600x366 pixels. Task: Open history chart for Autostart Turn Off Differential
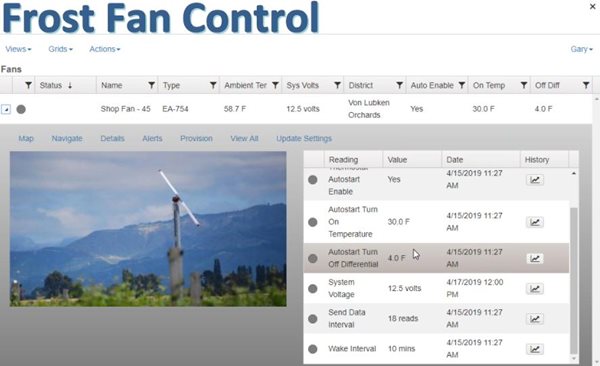[x=535, y=259]
